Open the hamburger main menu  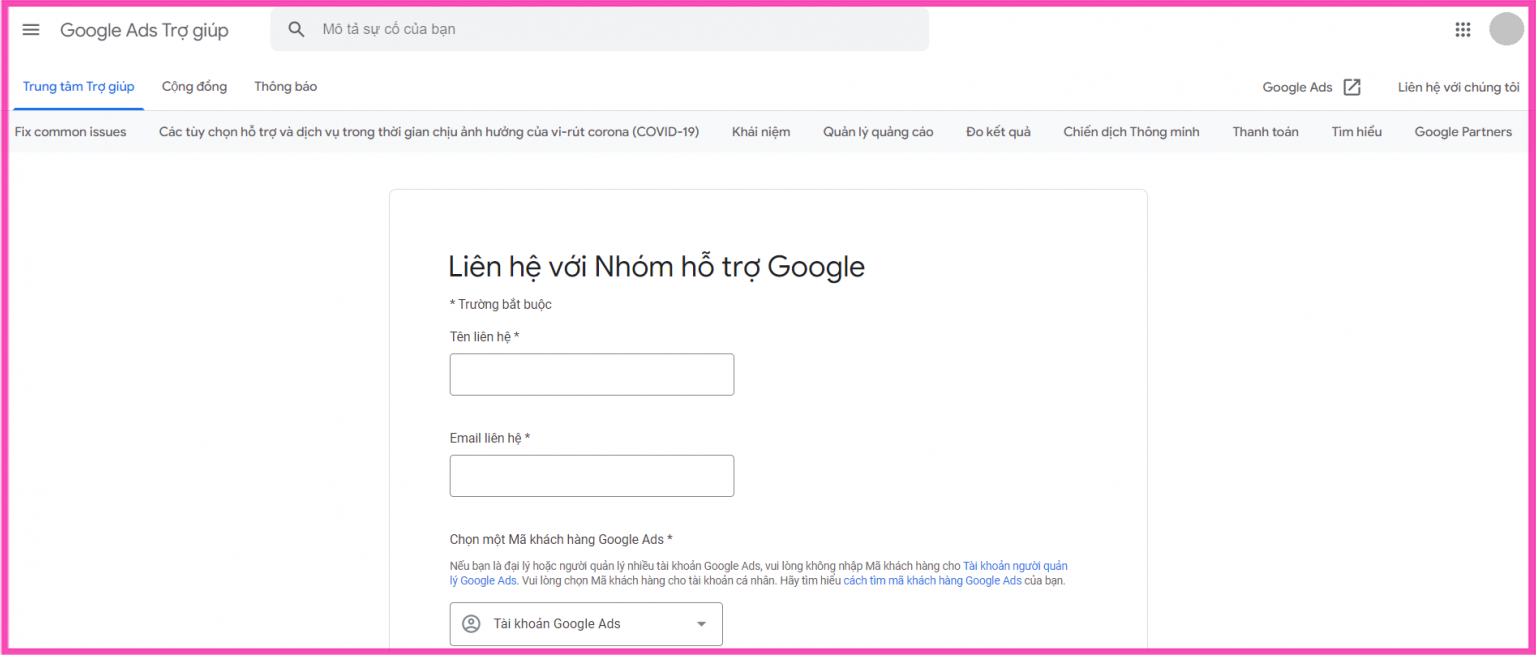pyautogui.click(x=31, y=30)
